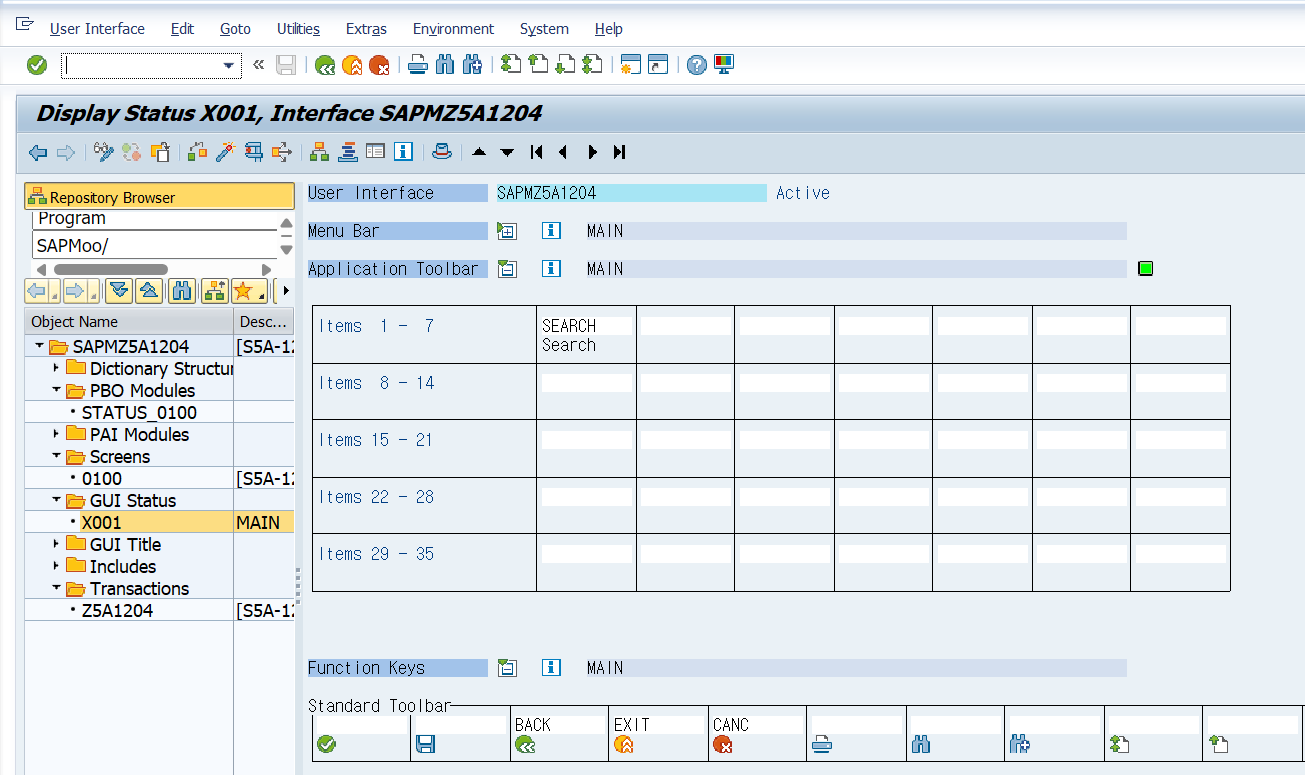Viewport: 1305px width, 775px height.
Task: Click the green checkmark Enter icon
Action: coord(37,65)
